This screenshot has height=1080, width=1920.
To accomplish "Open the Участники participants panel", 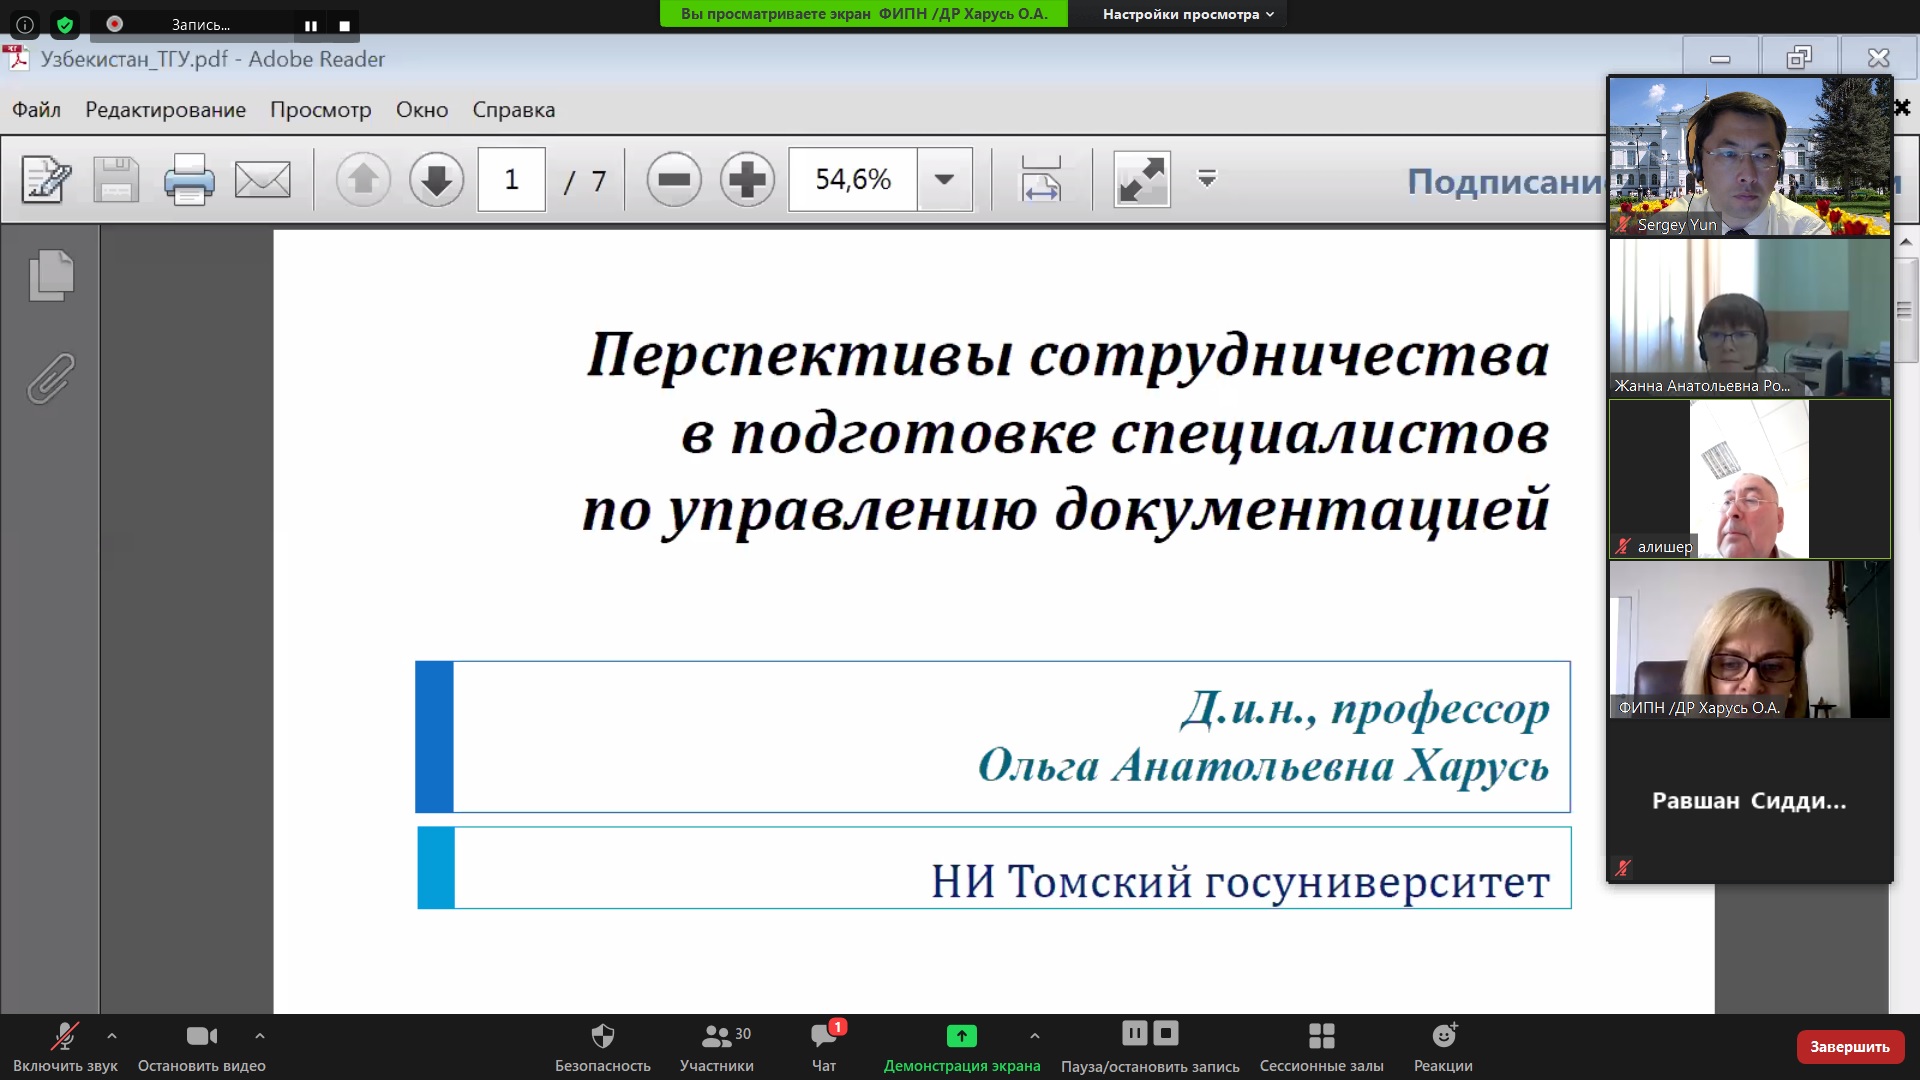I will point(716,1046).
